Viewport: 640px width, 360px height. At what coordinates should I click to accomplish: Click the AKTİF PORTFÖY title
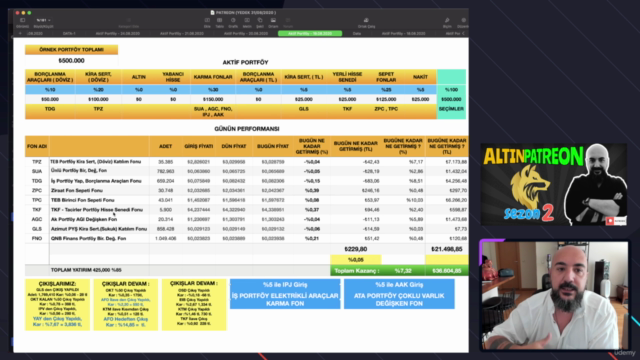[245, 62]
